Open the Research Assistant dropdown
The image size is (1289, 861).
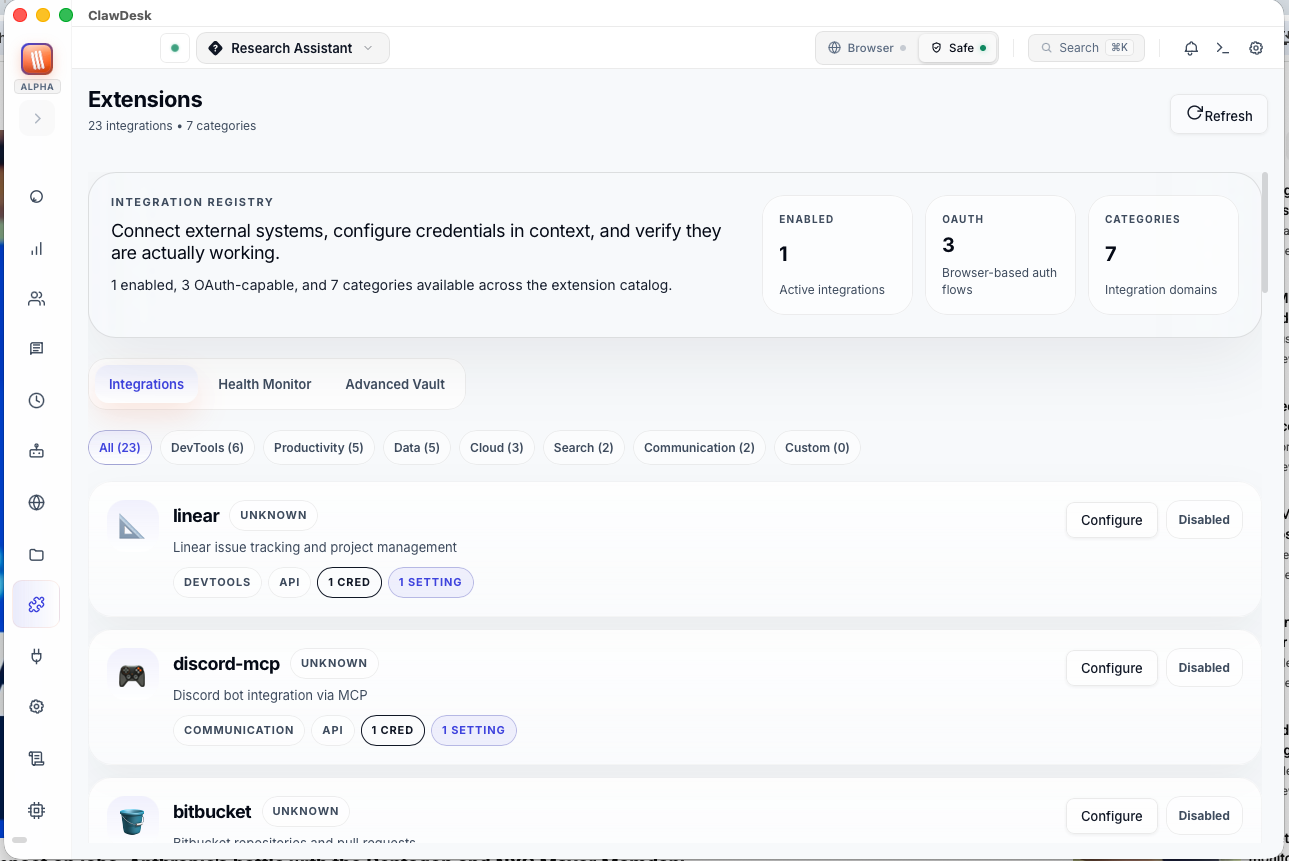(292, 47)
